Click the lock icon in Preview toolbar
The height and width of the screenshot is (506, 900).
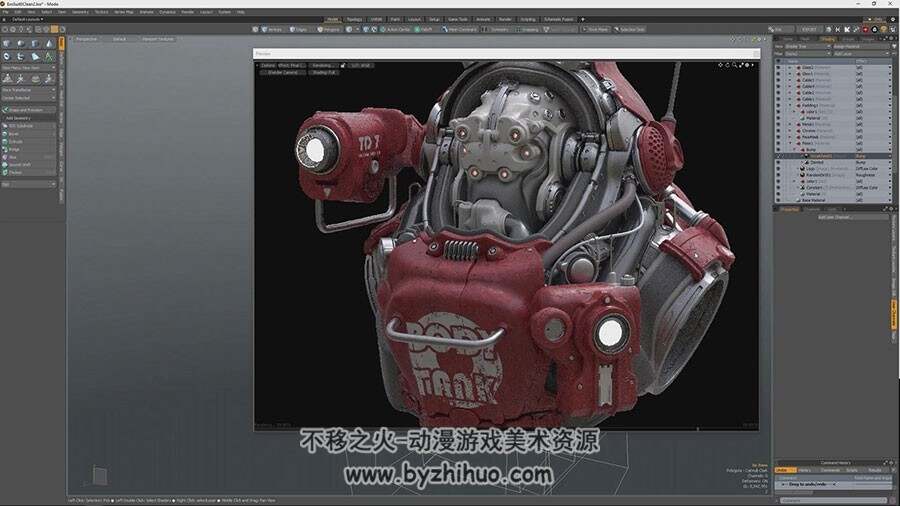pyautogui.click(x=343, y=65)
